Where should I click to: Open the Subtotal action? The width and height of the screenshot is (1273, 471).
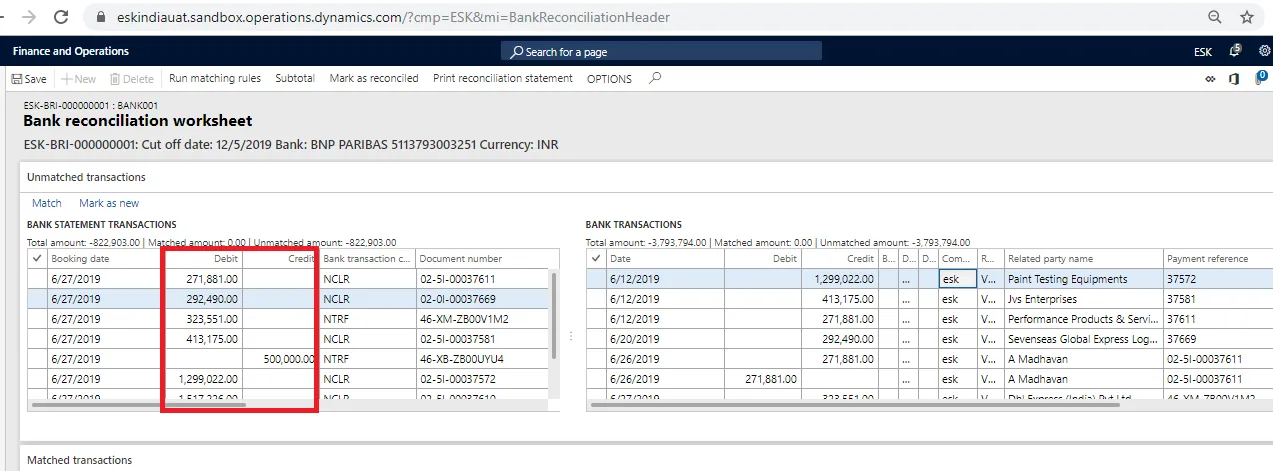(x=295, y=78)
